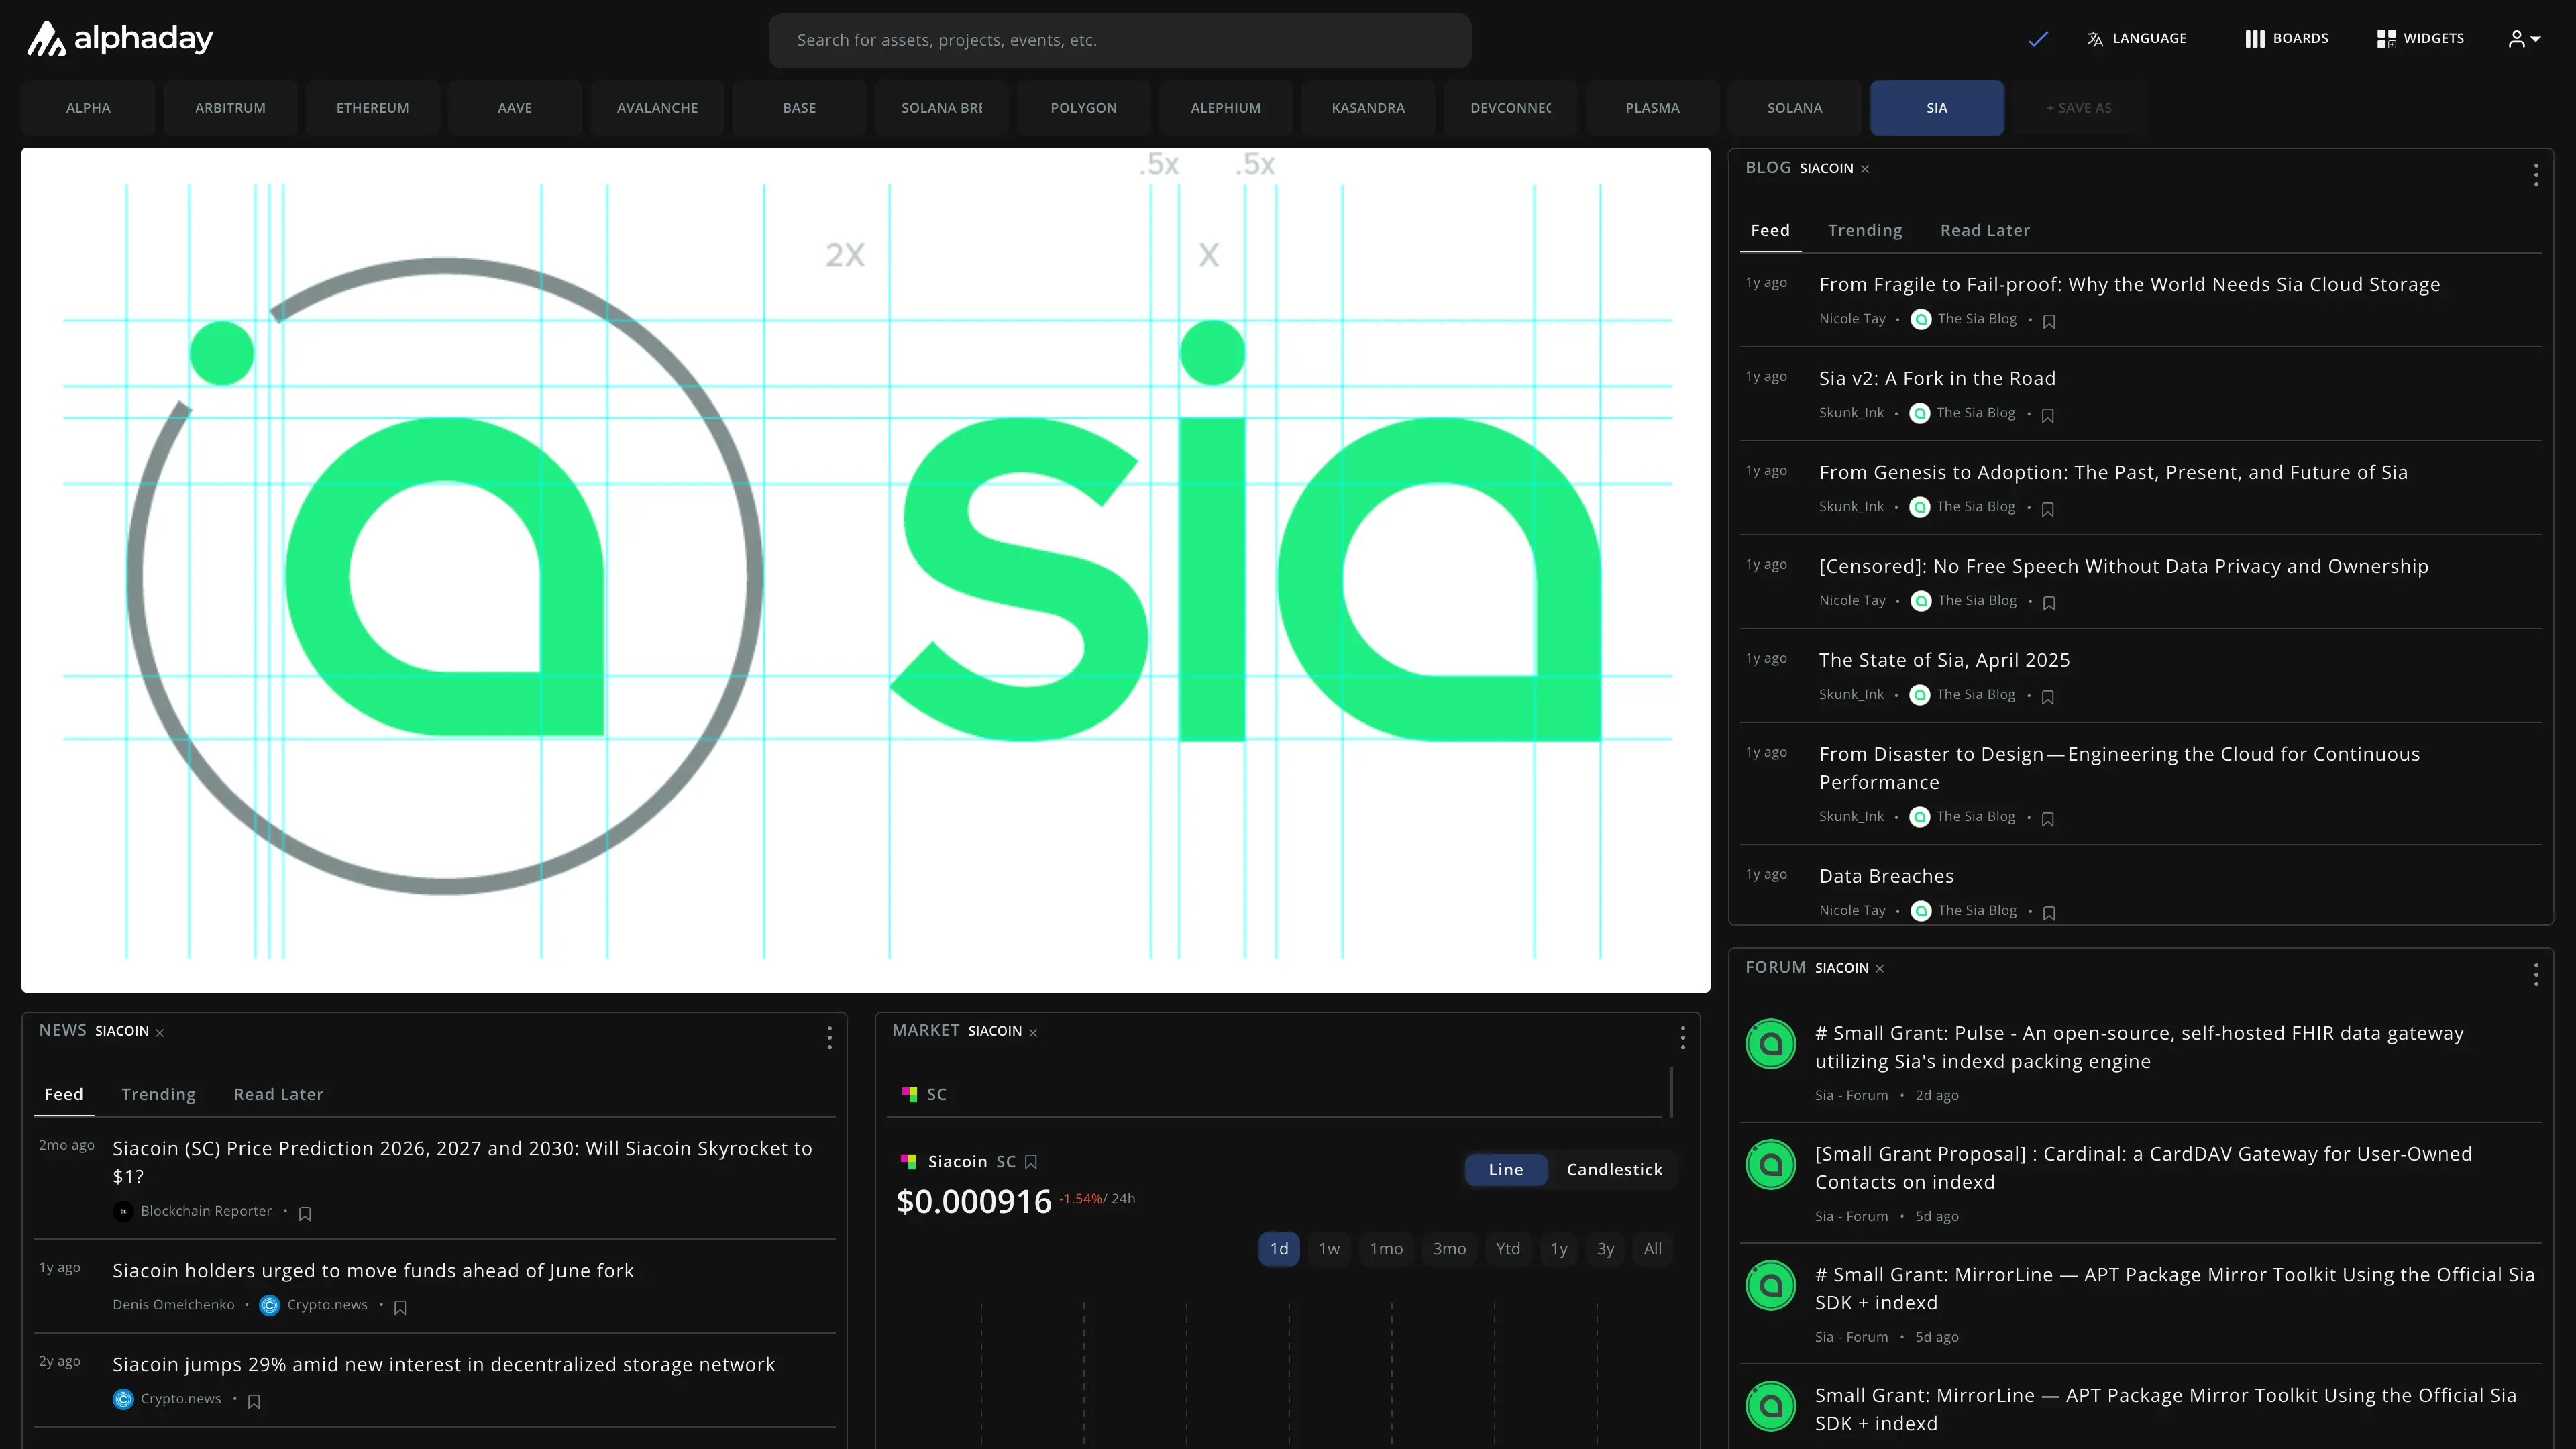The image size is (2576, 1449).
Task: Switch chart to Candlestick view
Action: (x=1614, y=1169)
